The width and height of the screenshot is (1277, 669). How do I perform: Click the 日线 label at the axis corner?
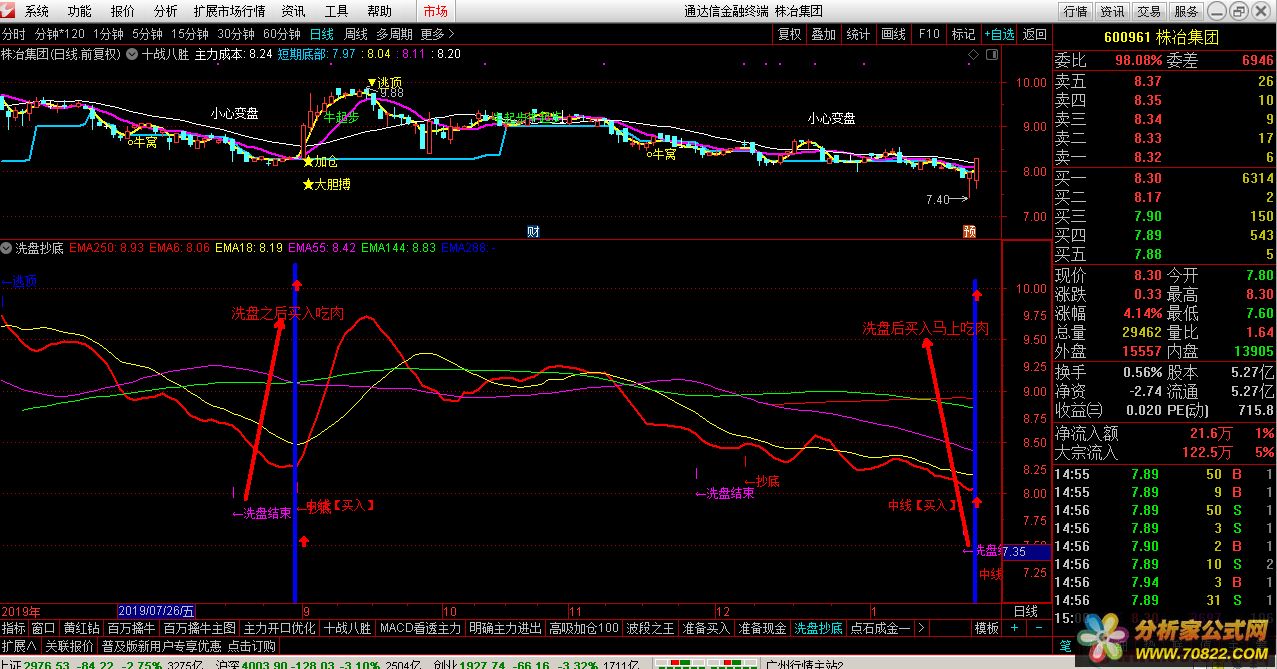tap(1027, 611)
